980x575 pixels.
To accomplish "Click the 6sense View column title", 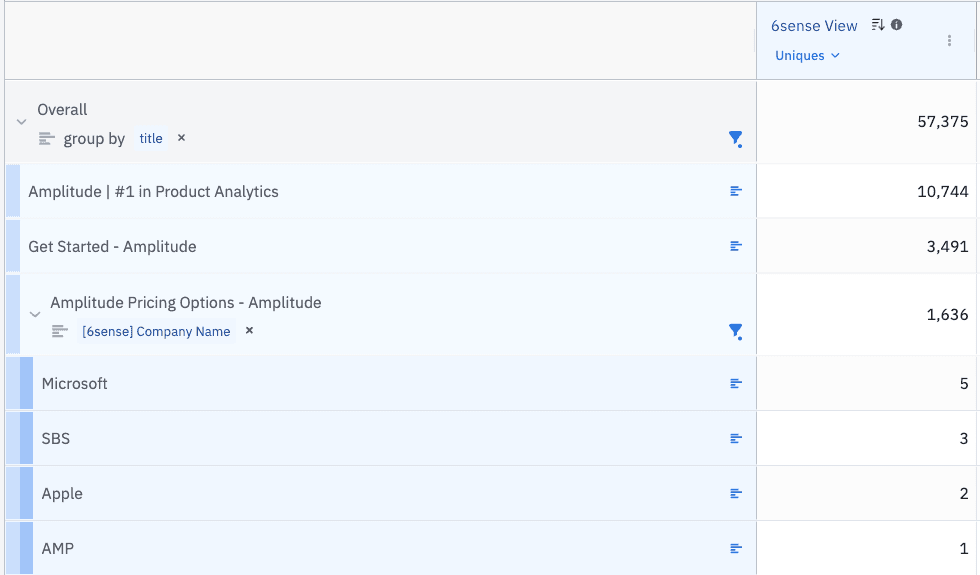I will (x=814, y=26).
